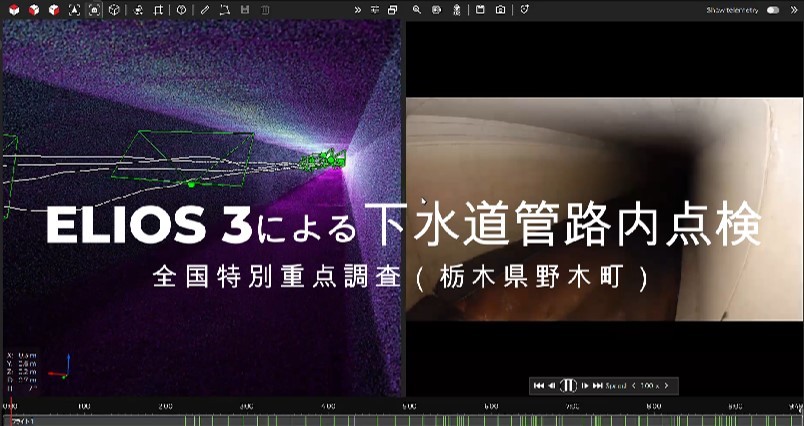
Task: Click the 1.00 x speed value
Action: pos(650,386)
